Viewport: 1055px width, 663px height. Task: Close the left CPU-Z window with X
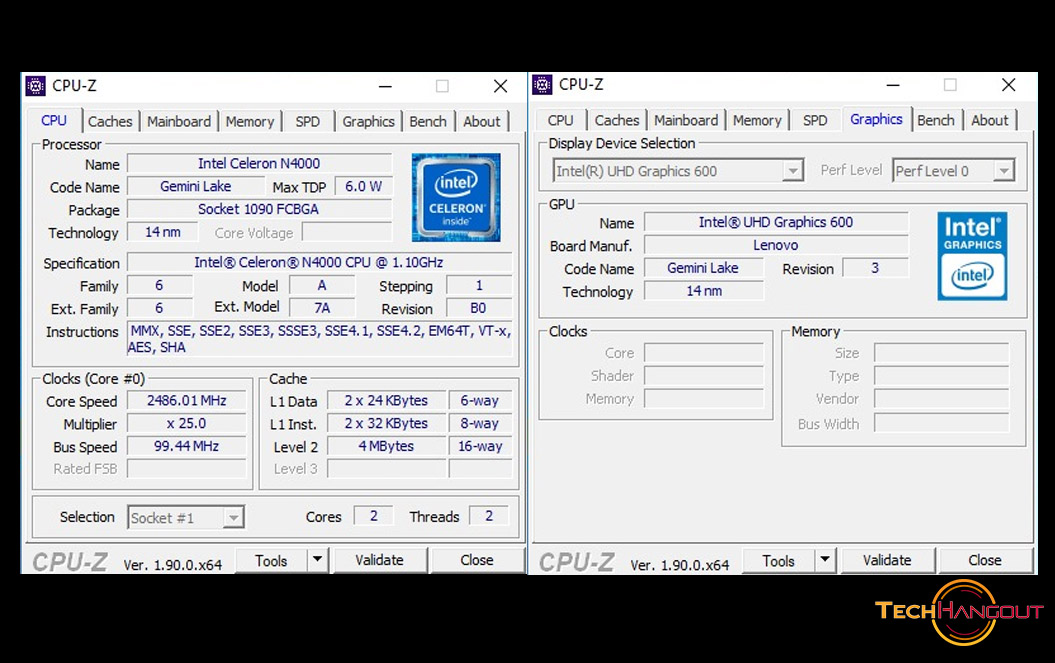click(x=500, y=86)
